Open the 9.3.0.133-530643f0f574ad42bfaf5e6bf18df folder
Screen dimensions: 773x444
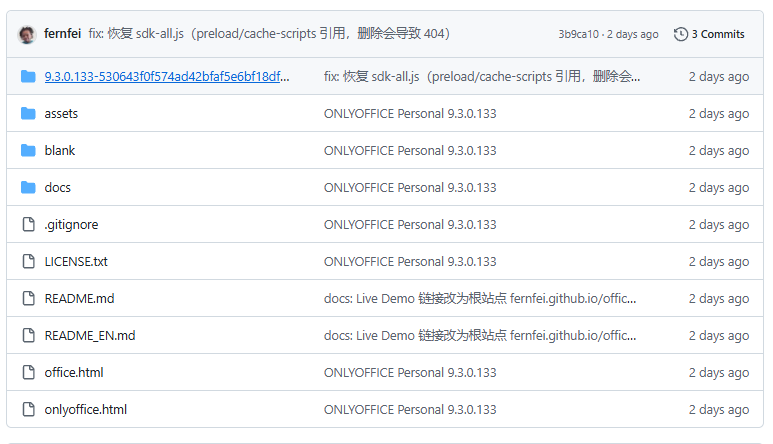point(167,76)
